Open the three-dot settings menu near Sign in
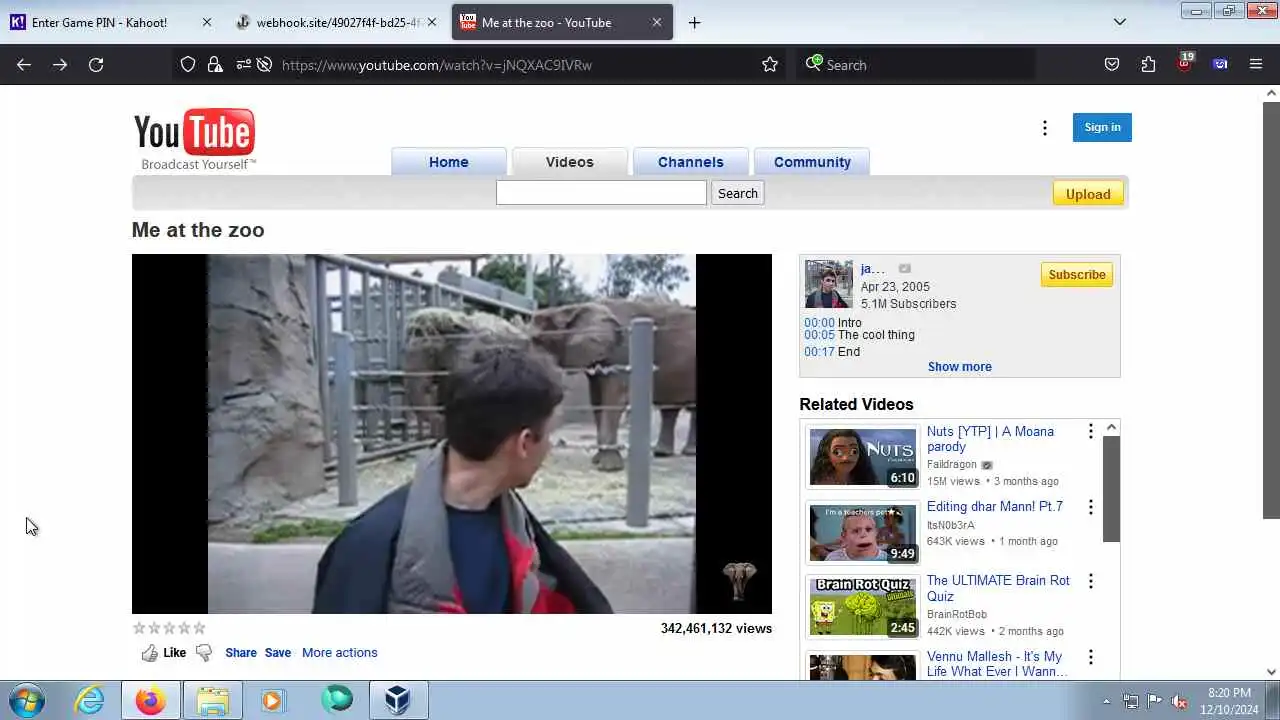 point(1045,128)
